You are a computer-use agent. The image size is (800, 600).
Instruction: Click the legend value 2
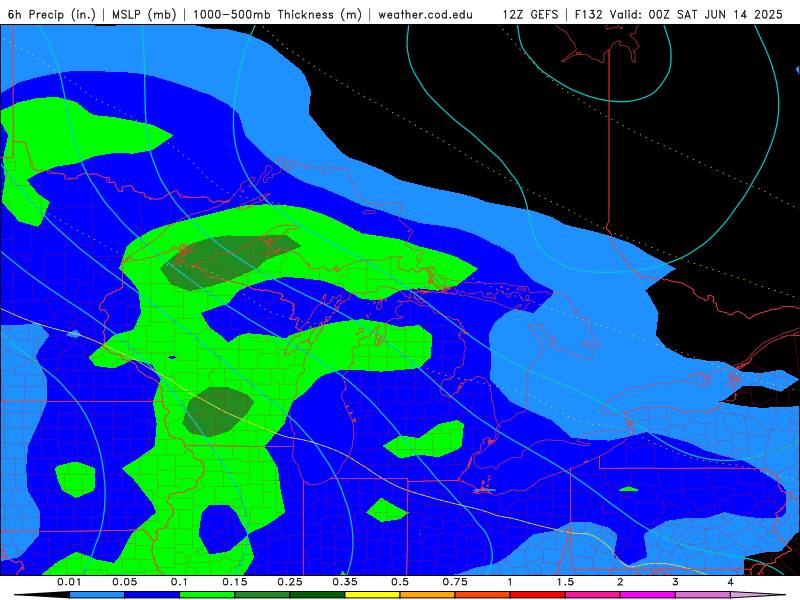pyautogui.click(x=620, y=582)
